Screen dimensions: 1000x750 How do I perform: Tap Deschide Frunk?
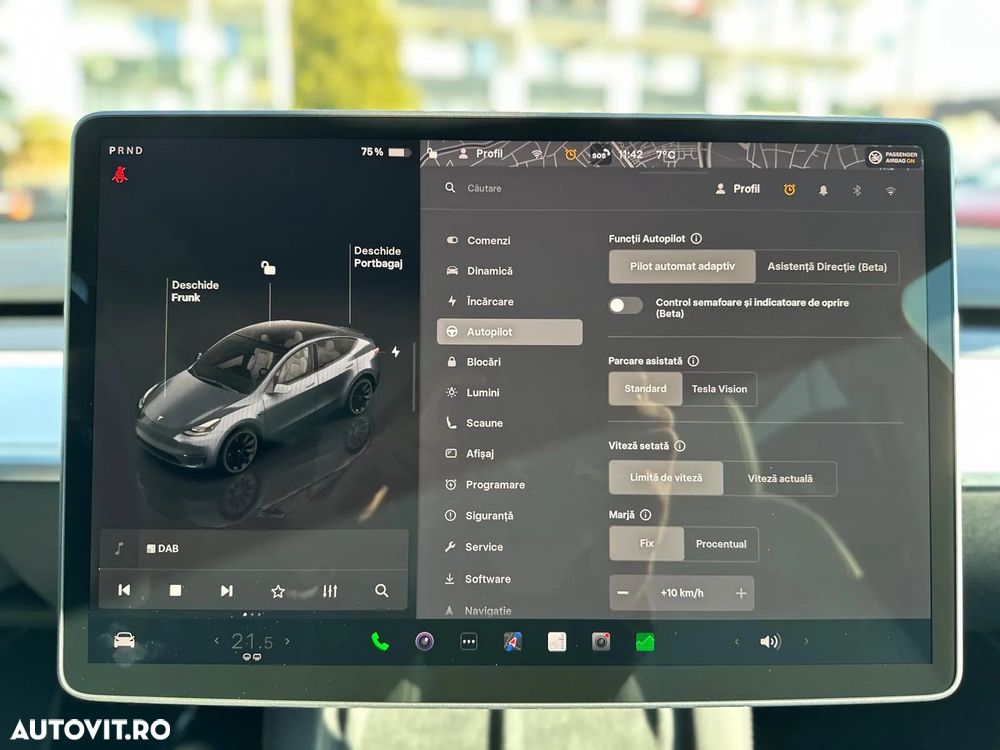[195, 291]
